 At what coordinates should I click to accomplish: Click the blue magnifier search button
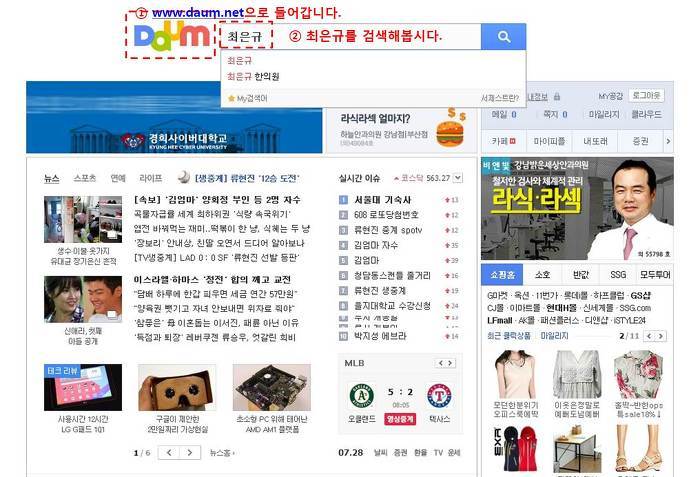503,37
